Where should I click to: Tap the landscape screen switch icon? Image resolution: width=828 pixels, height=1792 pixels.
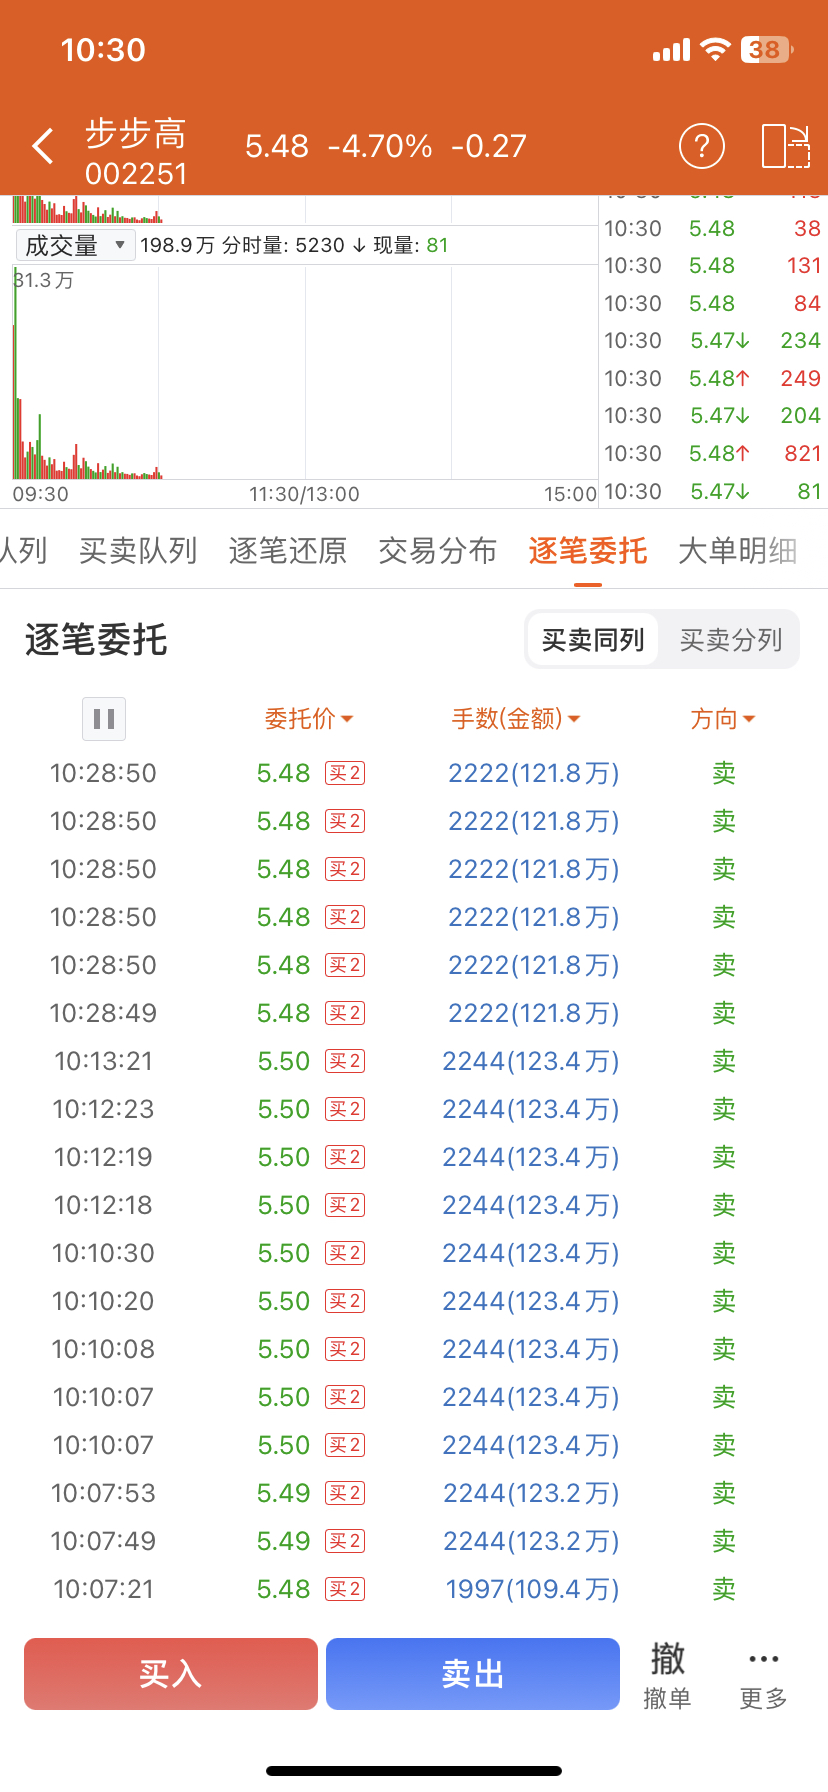785,146
